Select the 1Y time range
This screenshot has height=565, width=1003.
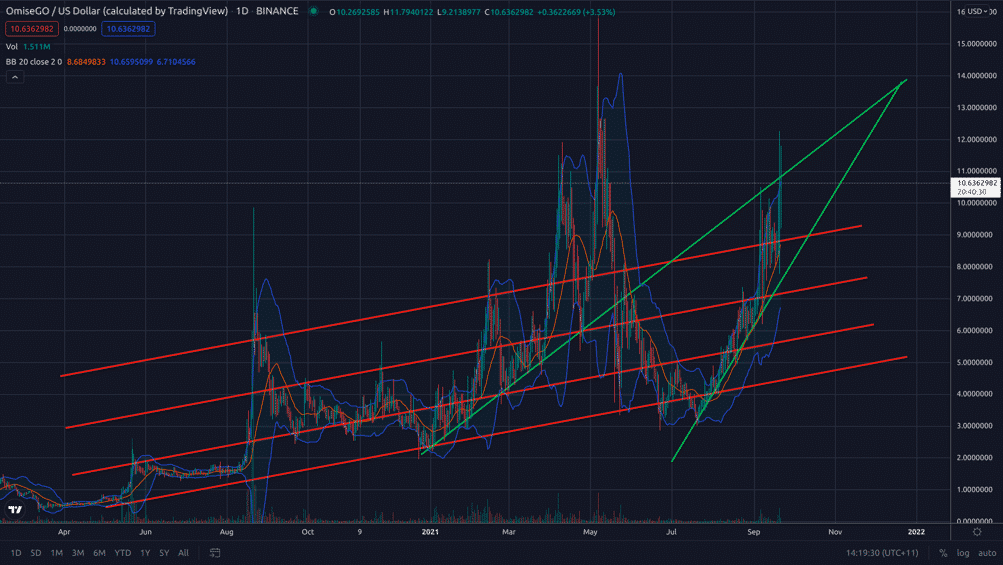click(145, 553)
